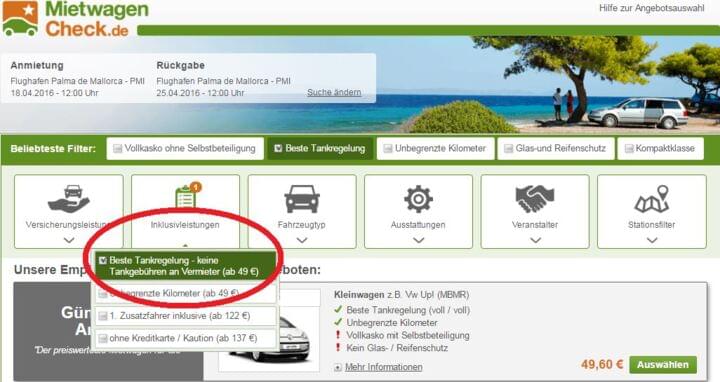Click the 49,60 € price
720x382 pixels.
602,365
